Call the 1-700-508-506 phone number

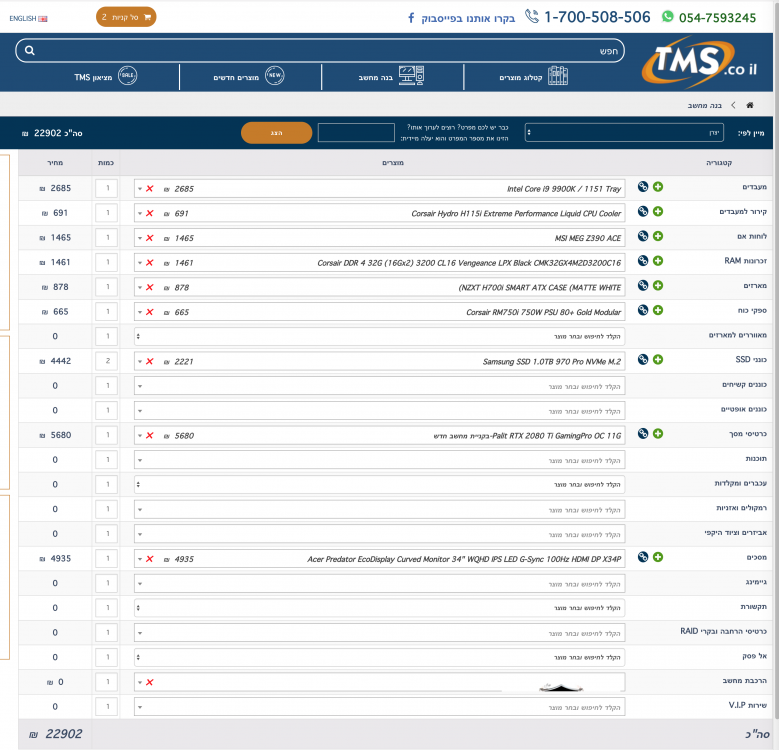click(588, 17)
